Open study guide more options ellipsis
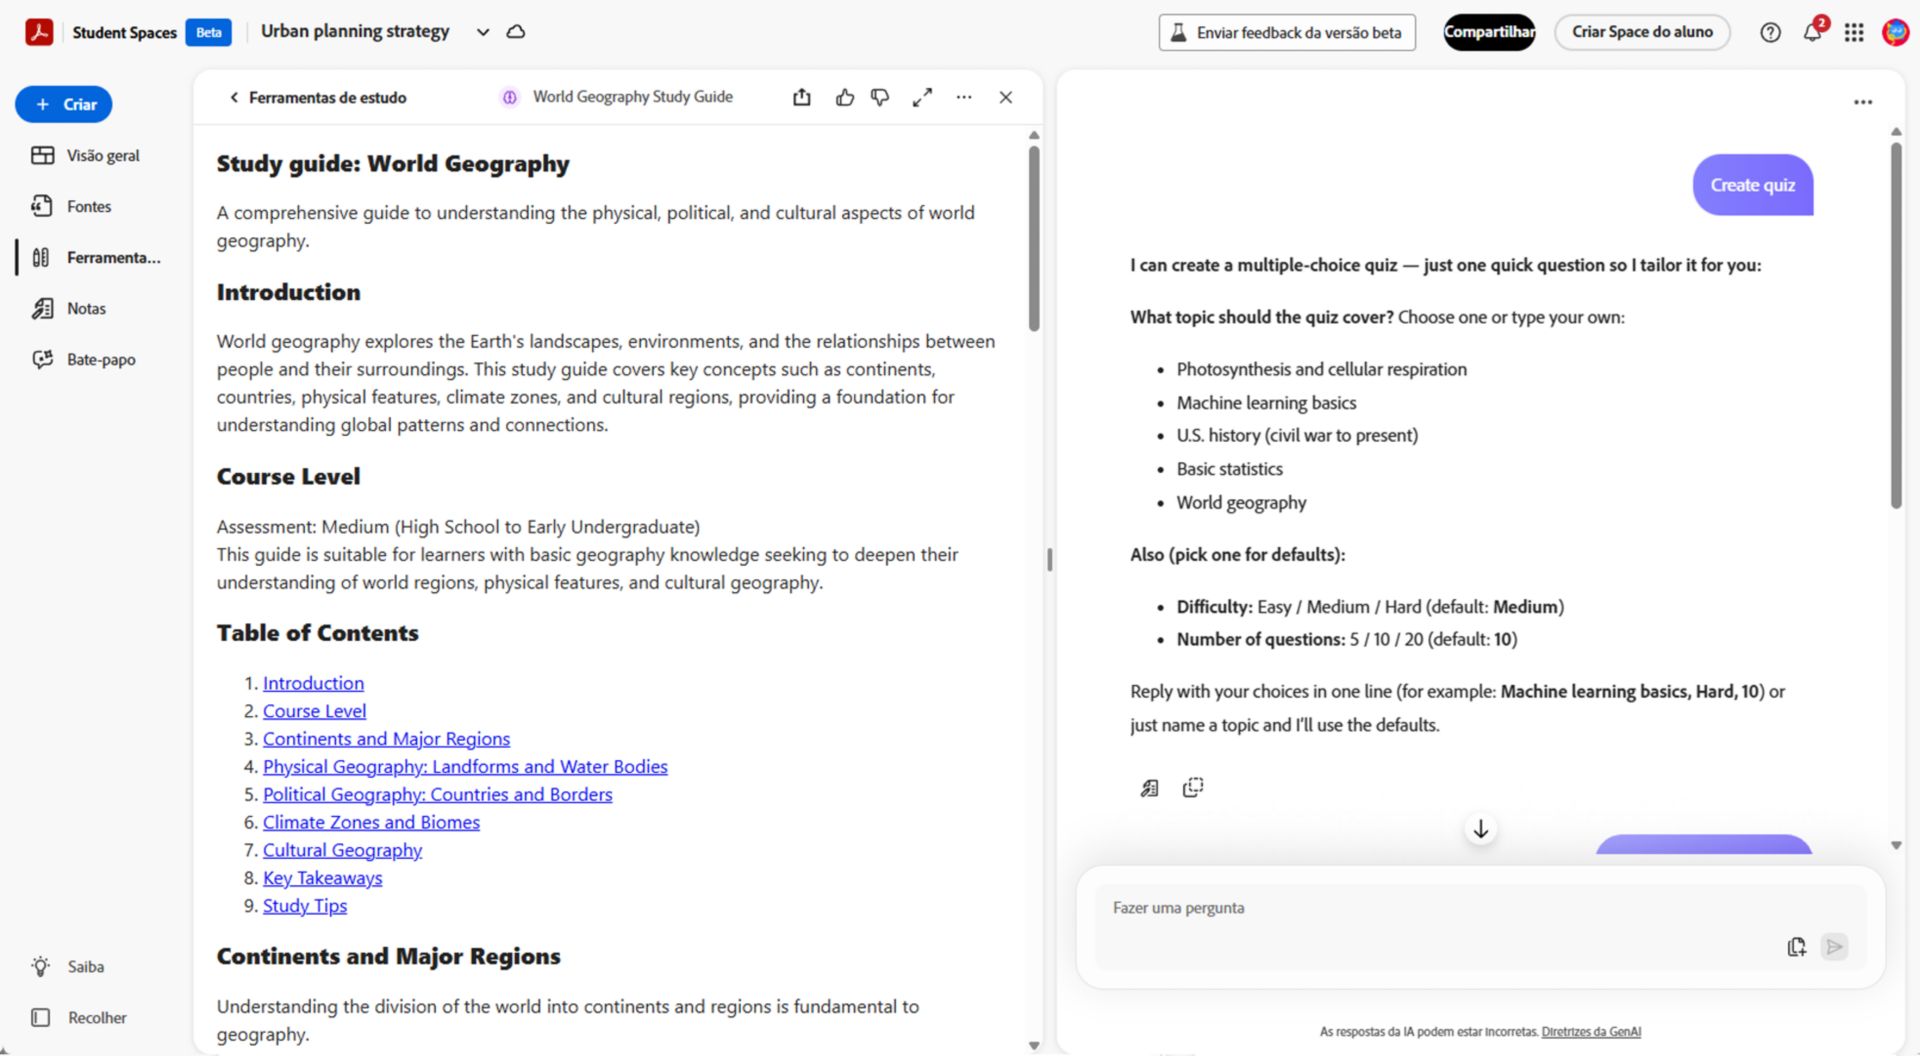 click(964, 97)
